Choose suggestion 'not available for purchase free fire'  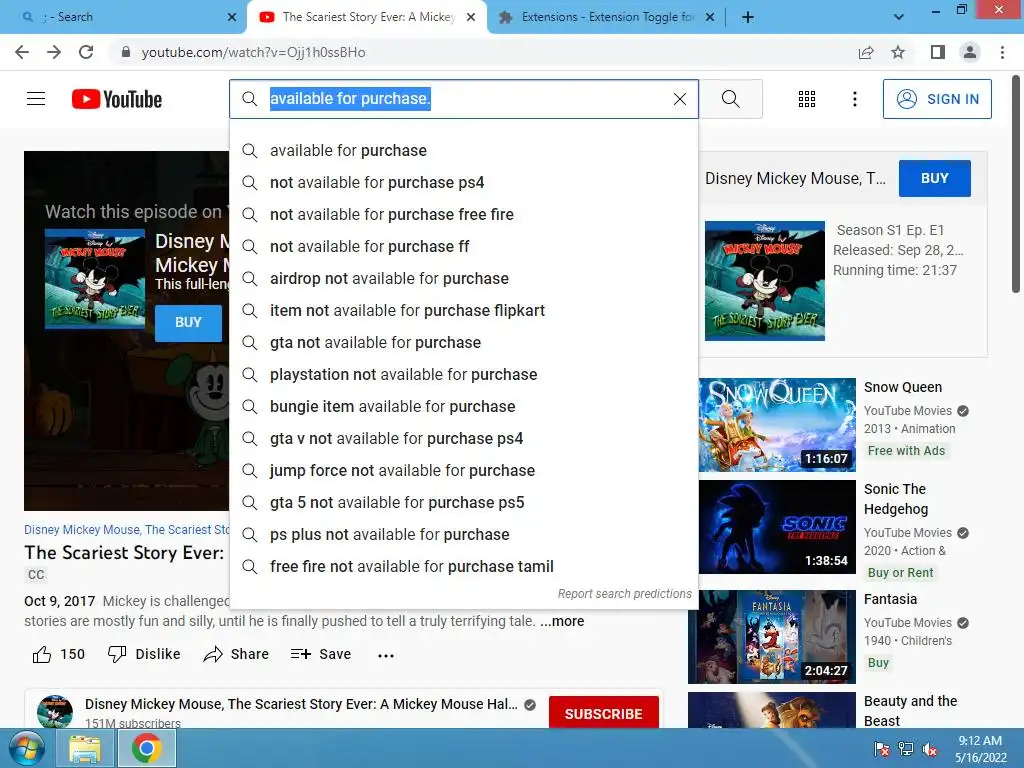pyautogui.click(x=464, y=214)
